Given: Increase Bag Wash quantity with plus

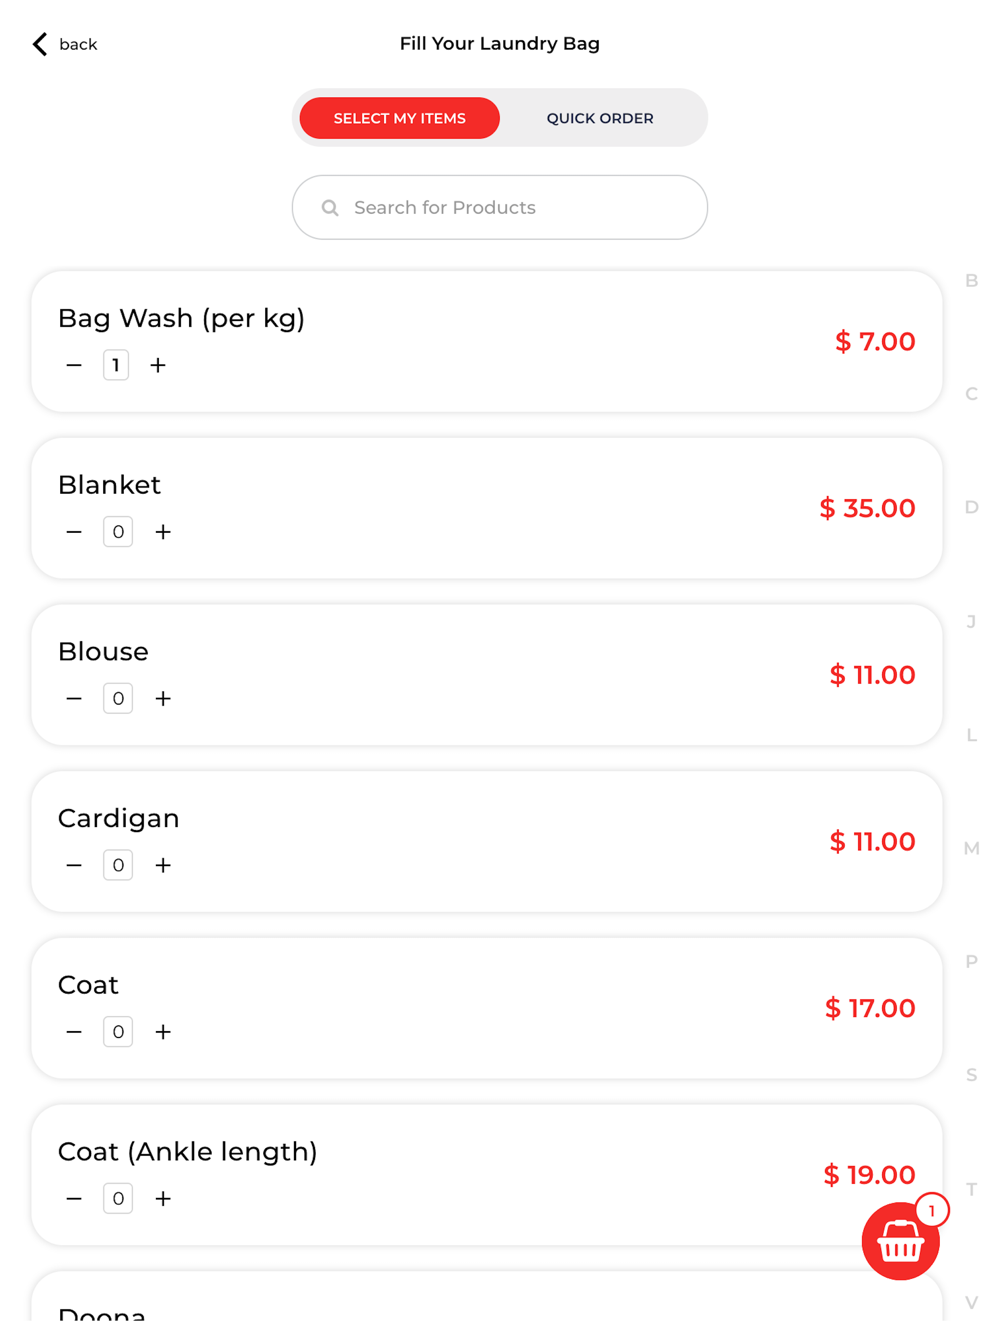Looking at the screenshot, I should pyautogui.click(x=158, y=366).
